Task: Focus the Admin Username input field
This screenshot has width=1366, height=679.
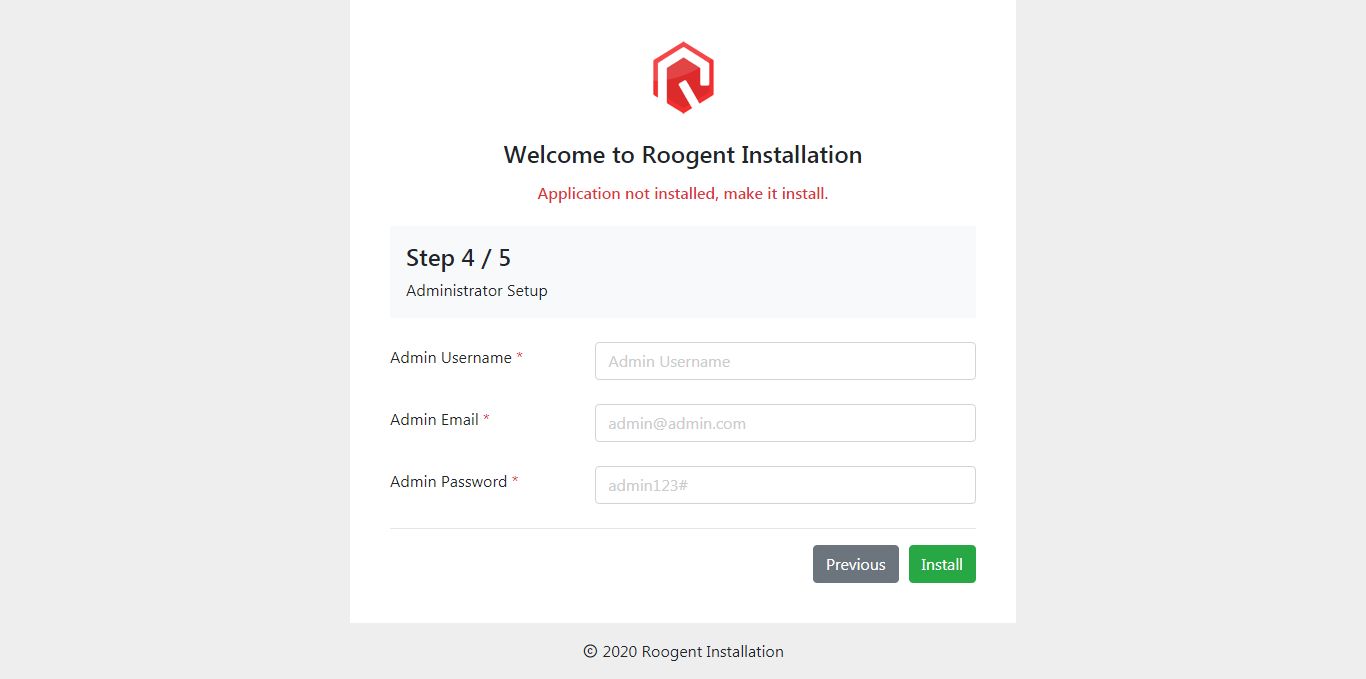Action: [x=785, y=361]
